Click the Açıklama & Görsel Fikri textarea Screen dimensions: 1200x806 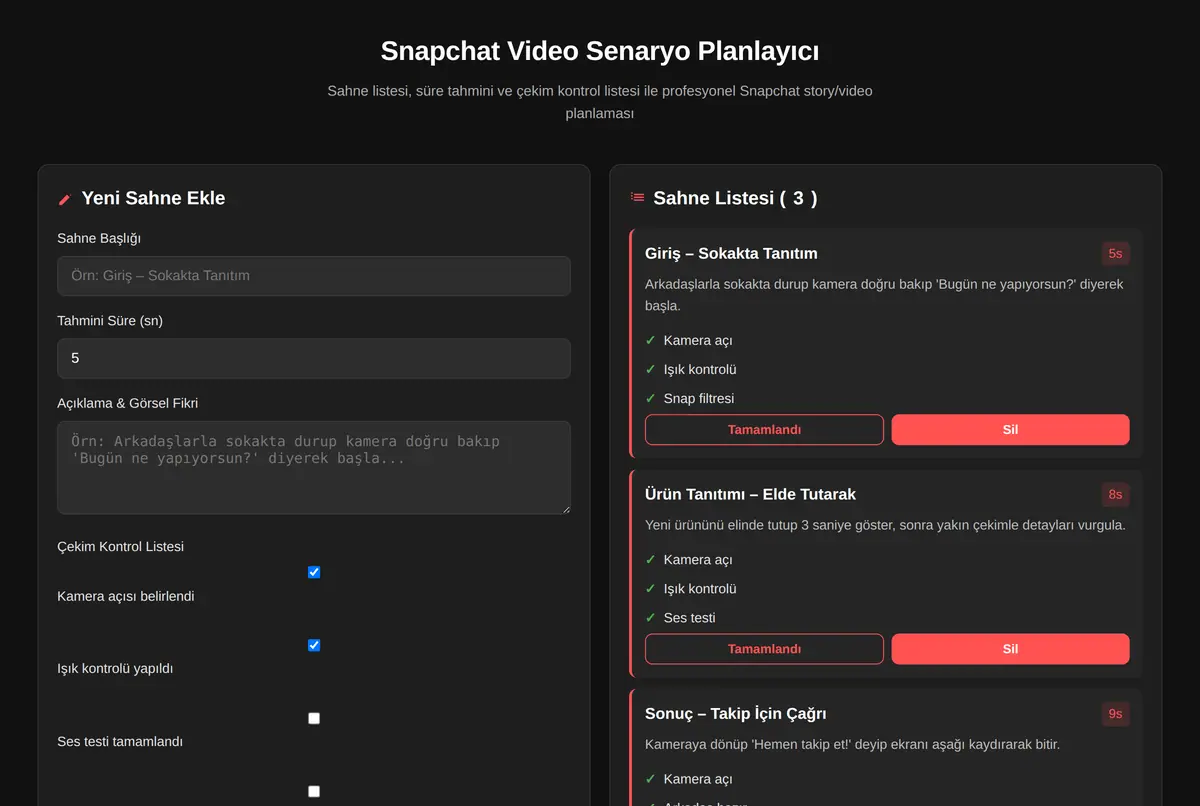314,467
